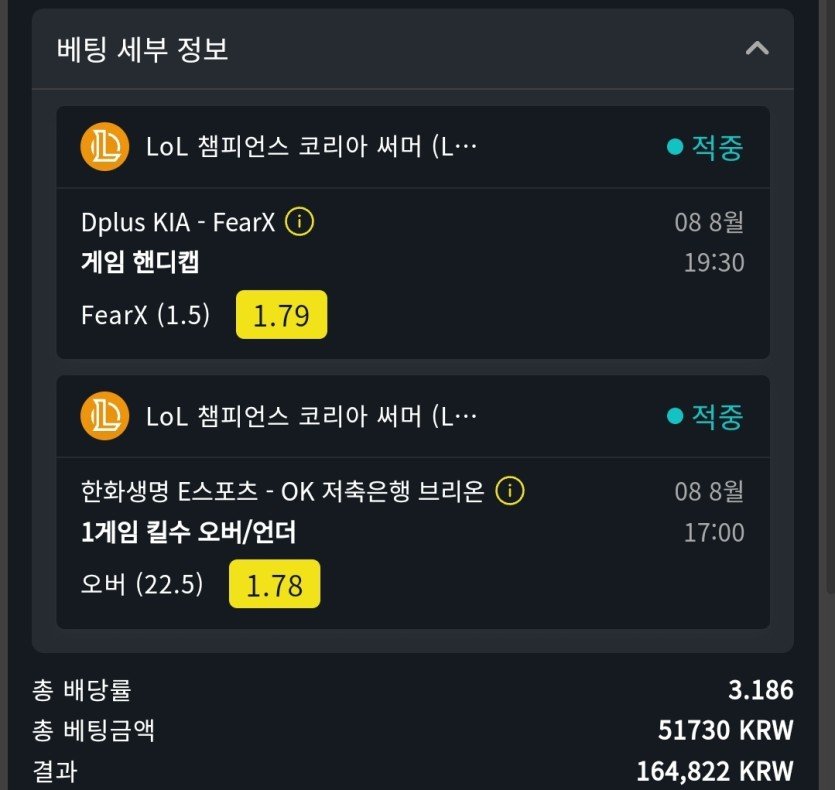Select the yellow 1.79 odds badge
The width and height of the screenshot is (835, 790).
tap(281, 315)
